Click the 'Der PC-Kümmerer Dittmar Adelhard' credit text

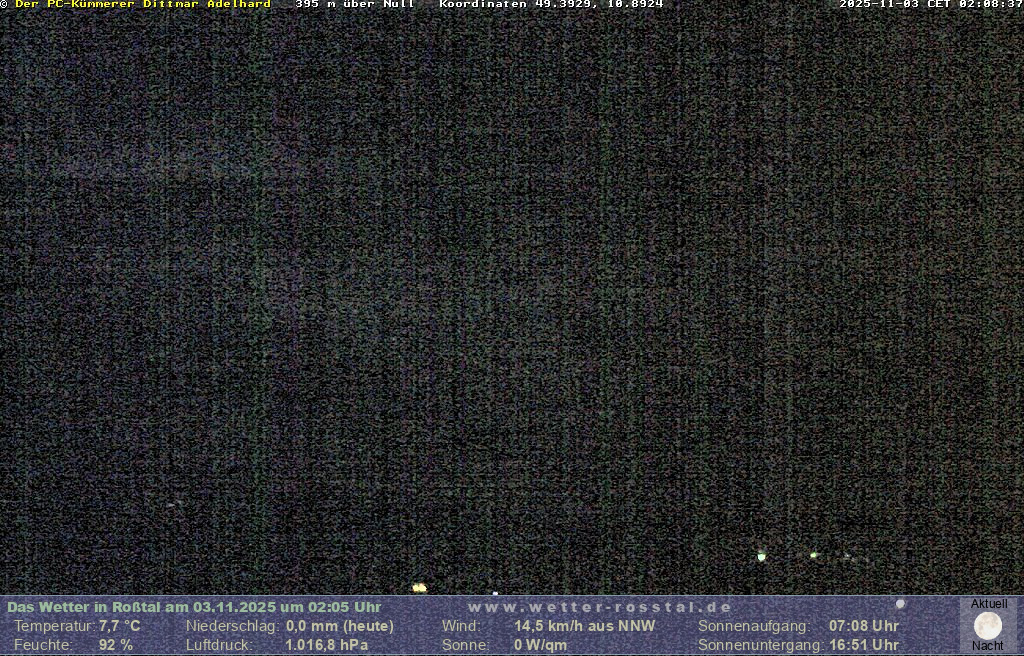tap(143, 5)
